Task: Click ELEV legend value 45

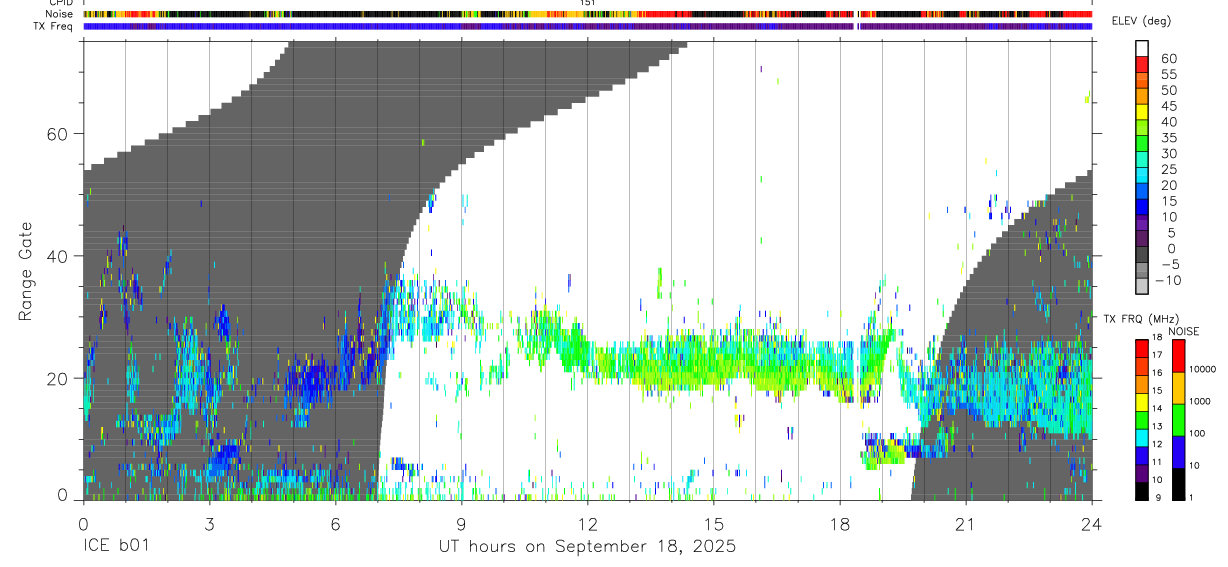Action: click(1168, 106)
